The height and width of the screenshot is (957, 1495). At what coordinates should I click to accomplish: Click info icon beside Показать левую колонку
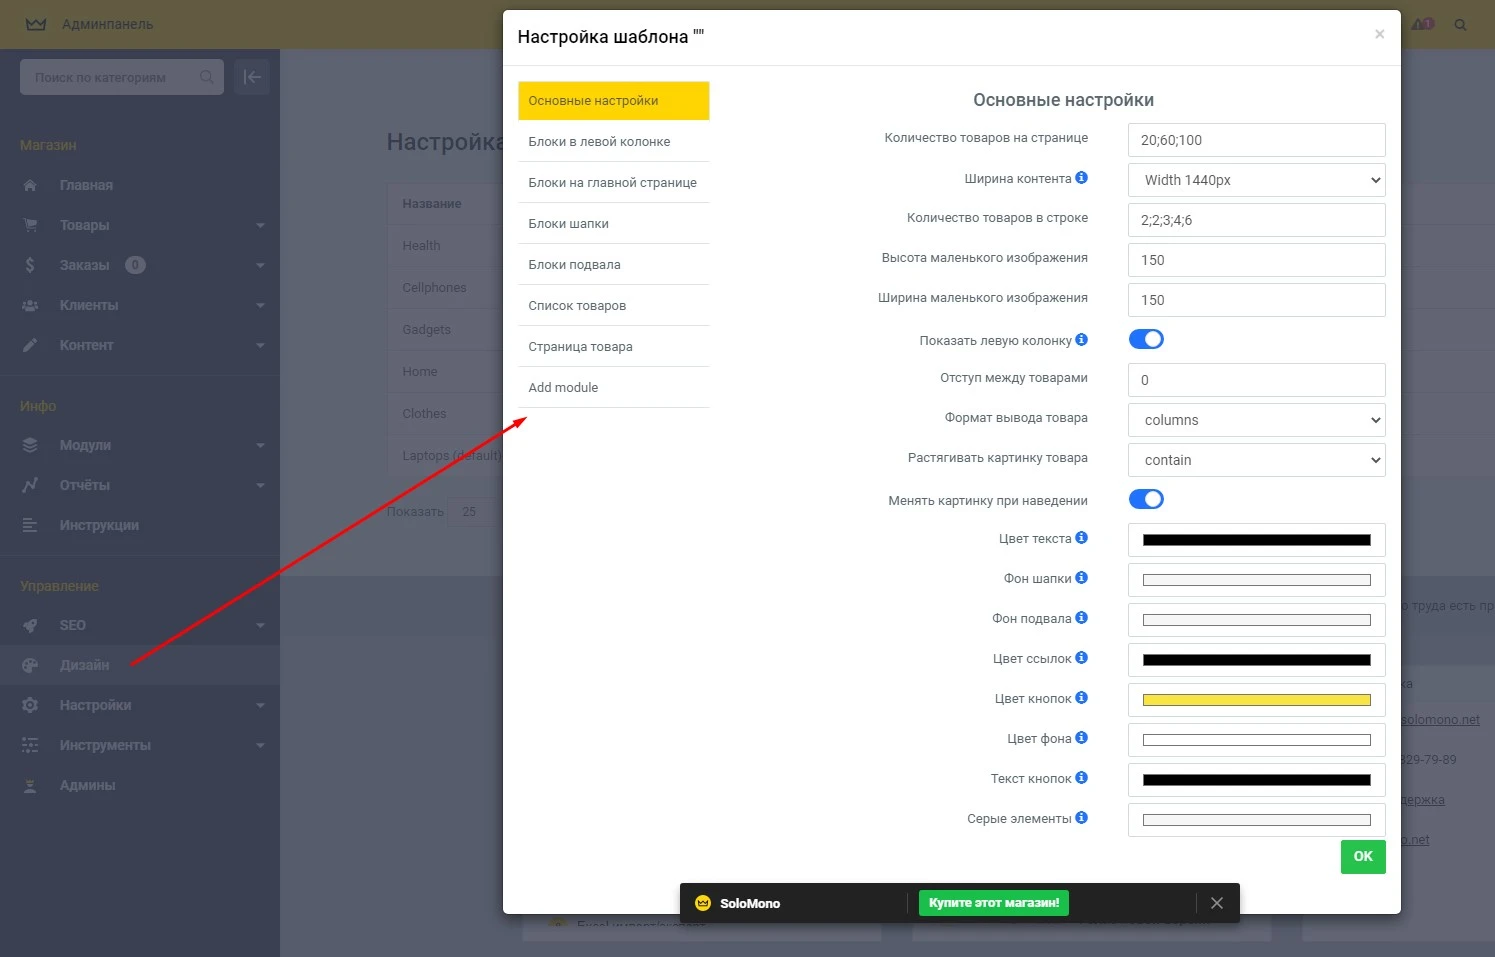click(x=1081, y=340)
